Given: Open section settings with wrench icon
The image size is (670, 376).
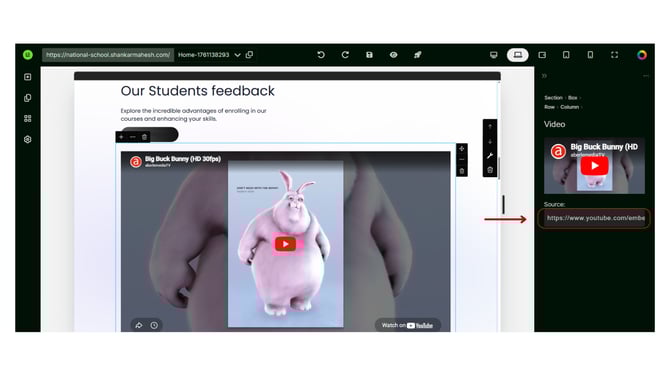Looking at the screenshot, I should click(x=490, y=156).
